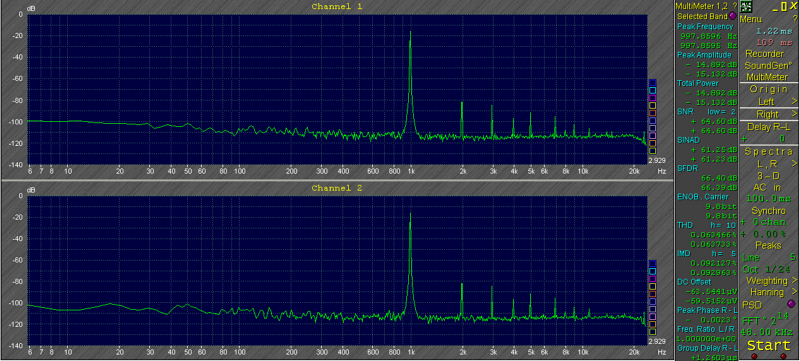The image size is (800, 361).
Task: Start the measurement with the Start button
Action: (x=768, y=345)
